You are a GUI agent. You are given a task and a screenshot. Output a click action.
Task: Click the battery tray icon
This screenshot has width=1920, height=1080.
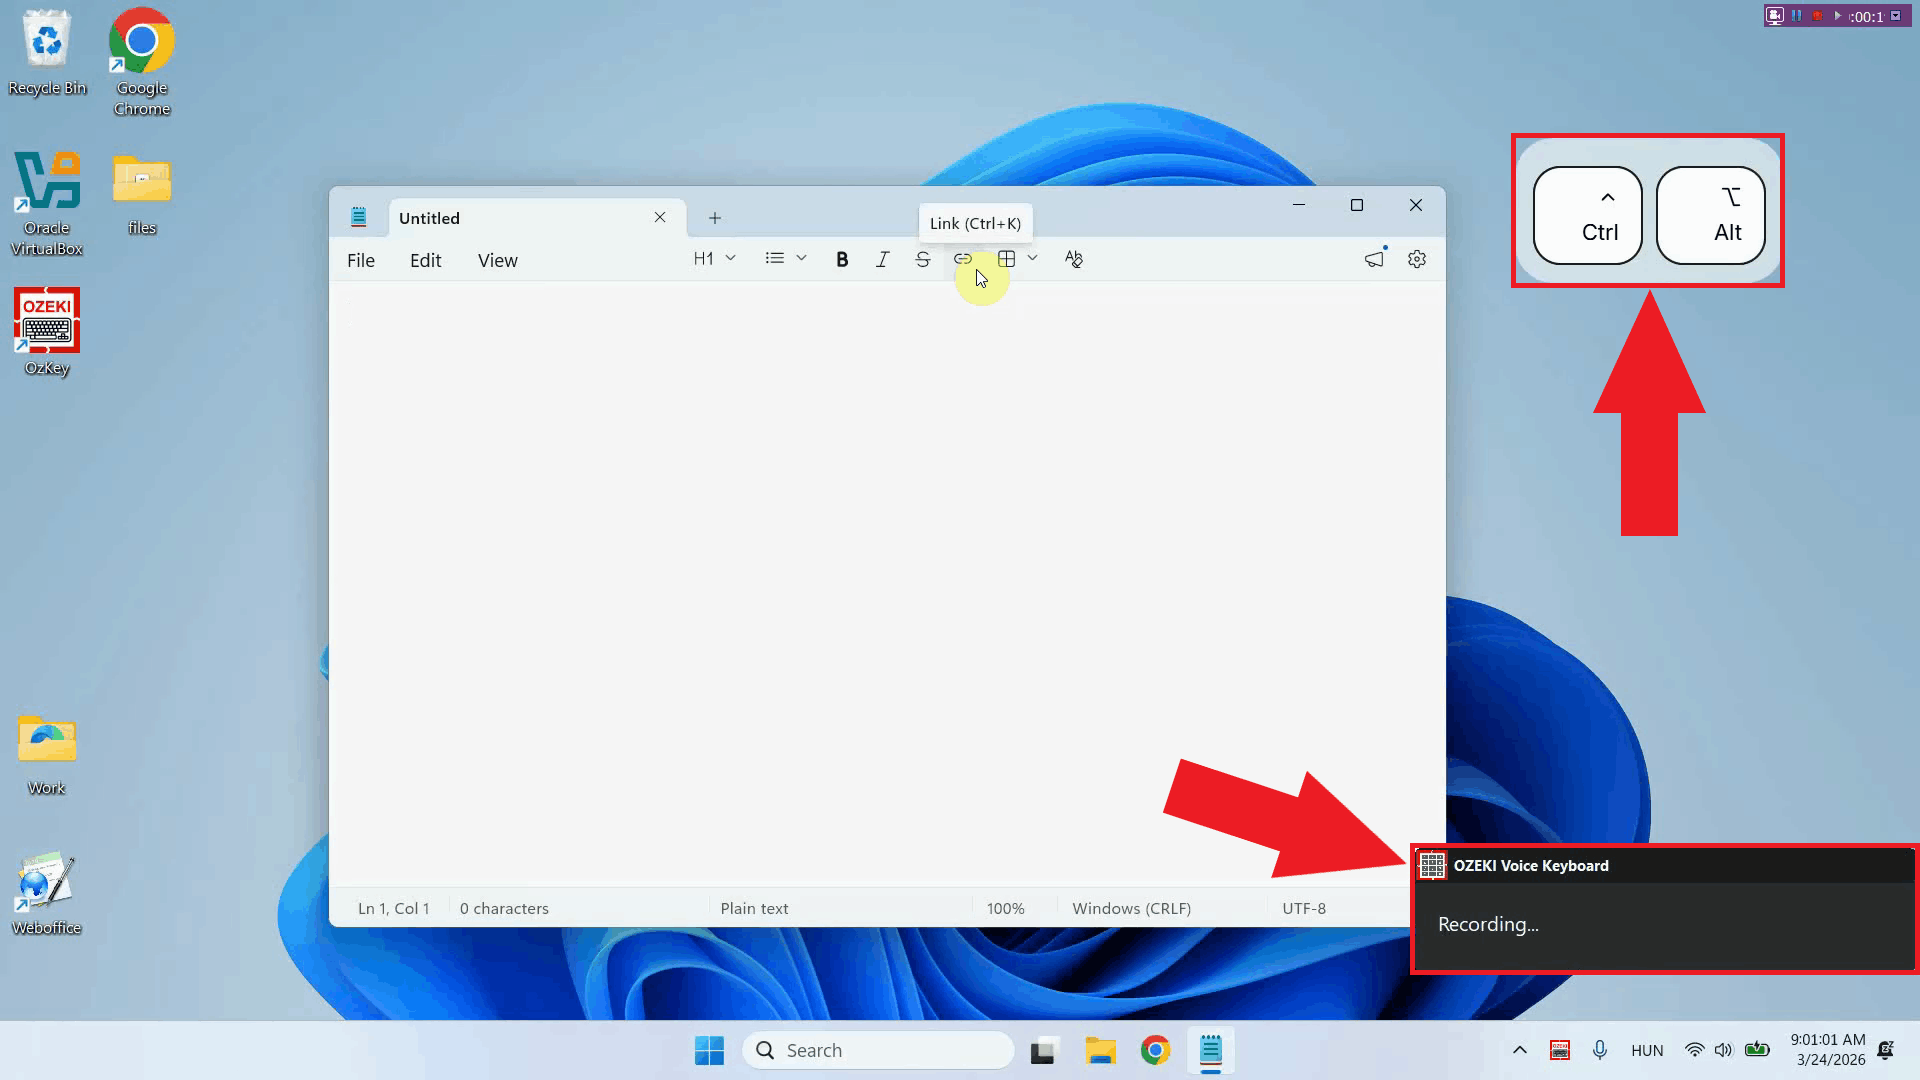tap(1757, 1050)
